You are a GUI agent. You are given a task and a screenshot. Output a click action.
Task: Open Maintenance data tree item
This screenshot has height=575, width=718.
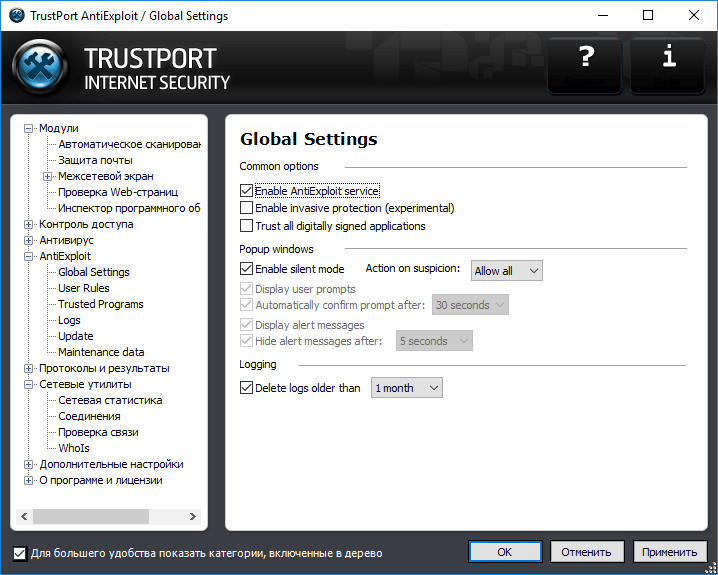coord(101,352)
